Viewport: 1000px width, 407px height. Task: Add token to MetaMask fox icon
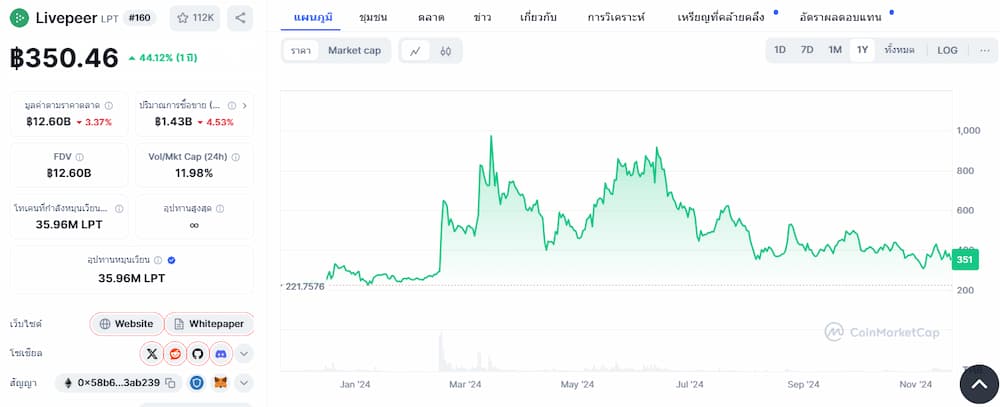click(220, 383)
